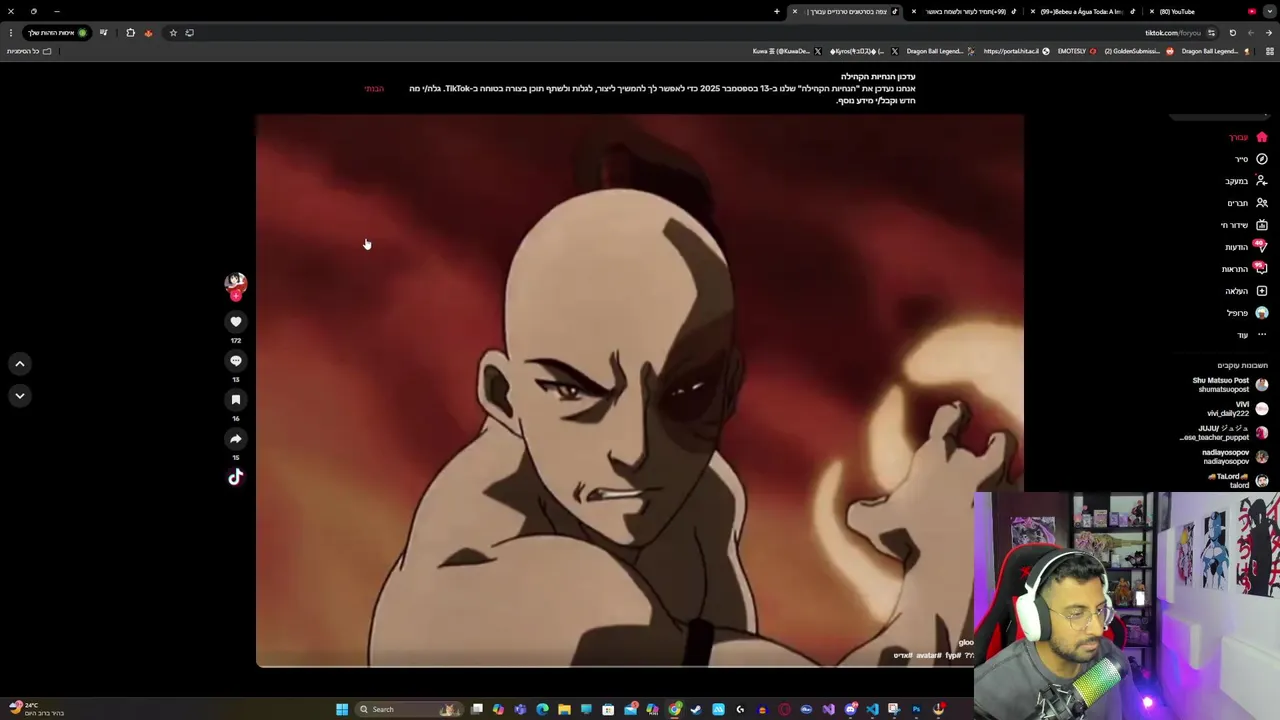Open site settings icon in address bar
Screen dimensions: 1280x720
pyautogui.click(x=1211, y=33)
